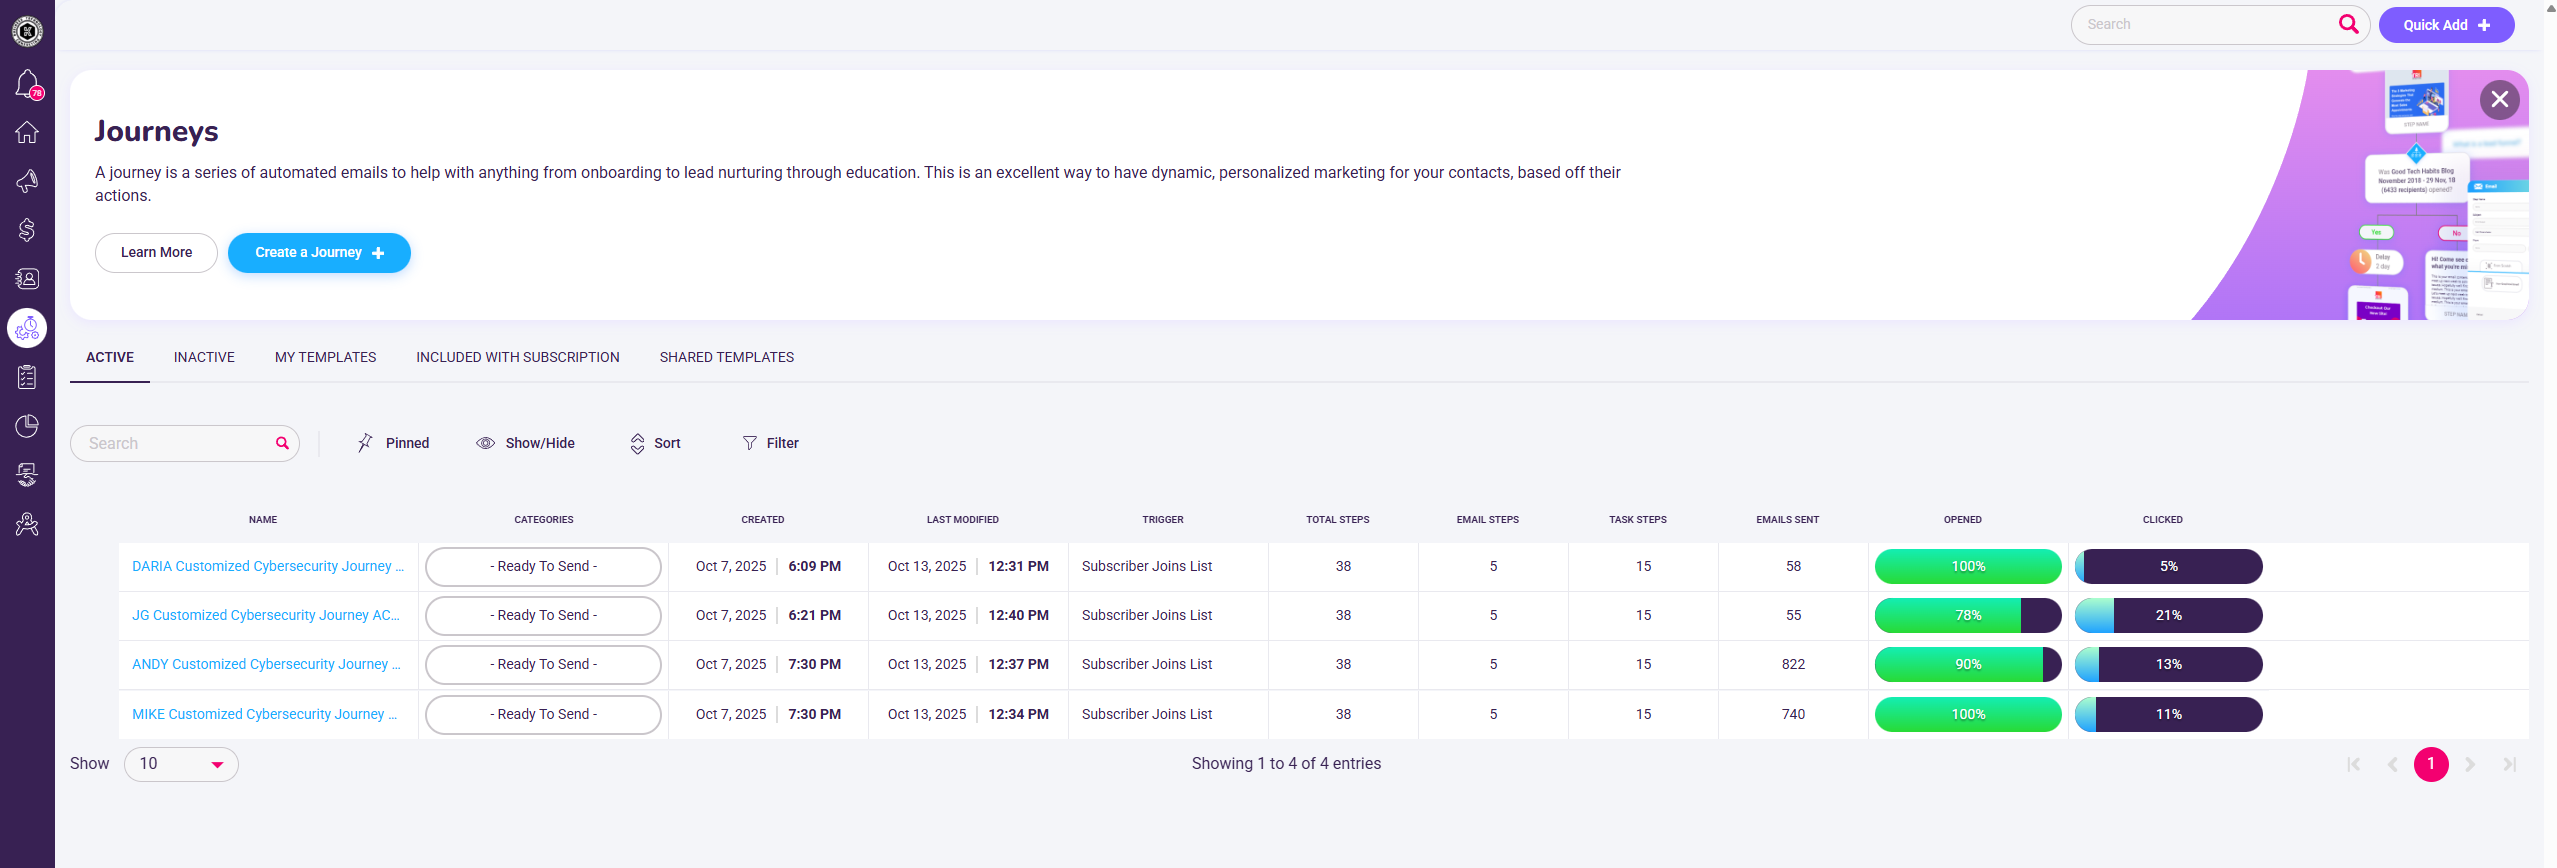Open the megaphone marketing icon
Viewport: 2557px width, 868px height.
27,181
